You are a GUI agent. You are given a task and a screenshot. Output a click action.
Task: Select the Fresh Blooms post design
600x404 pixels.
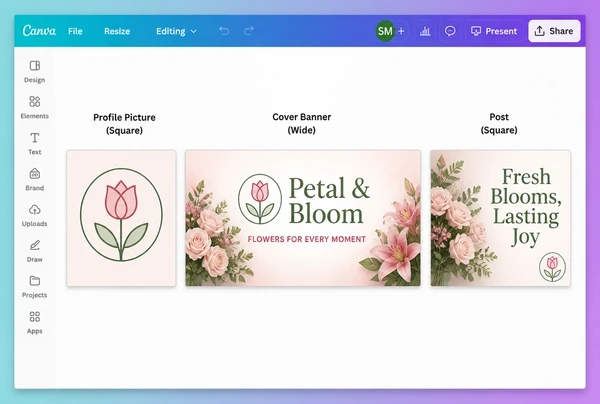click(501, 218)
